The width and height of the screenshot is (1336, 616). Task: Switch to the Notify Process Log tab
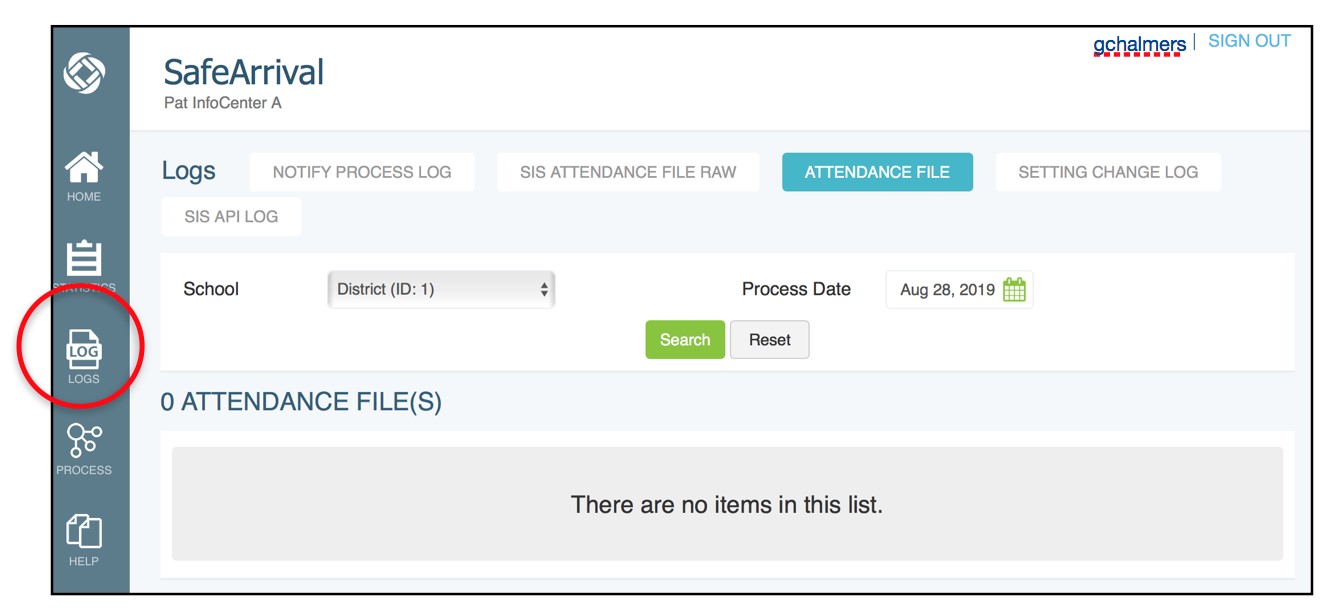(x=362, y=171)
